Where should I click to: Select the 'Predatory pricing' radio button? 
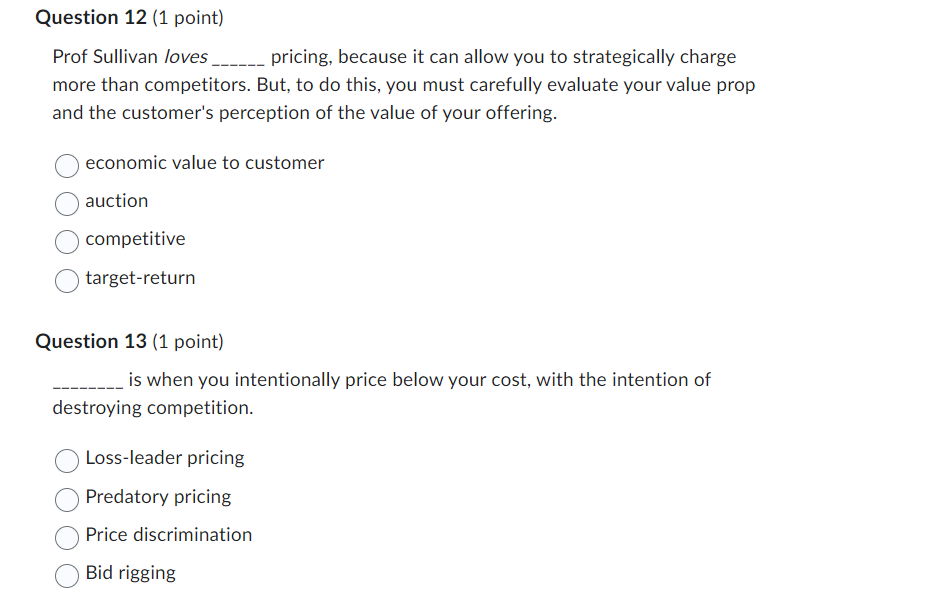[66, 498]
